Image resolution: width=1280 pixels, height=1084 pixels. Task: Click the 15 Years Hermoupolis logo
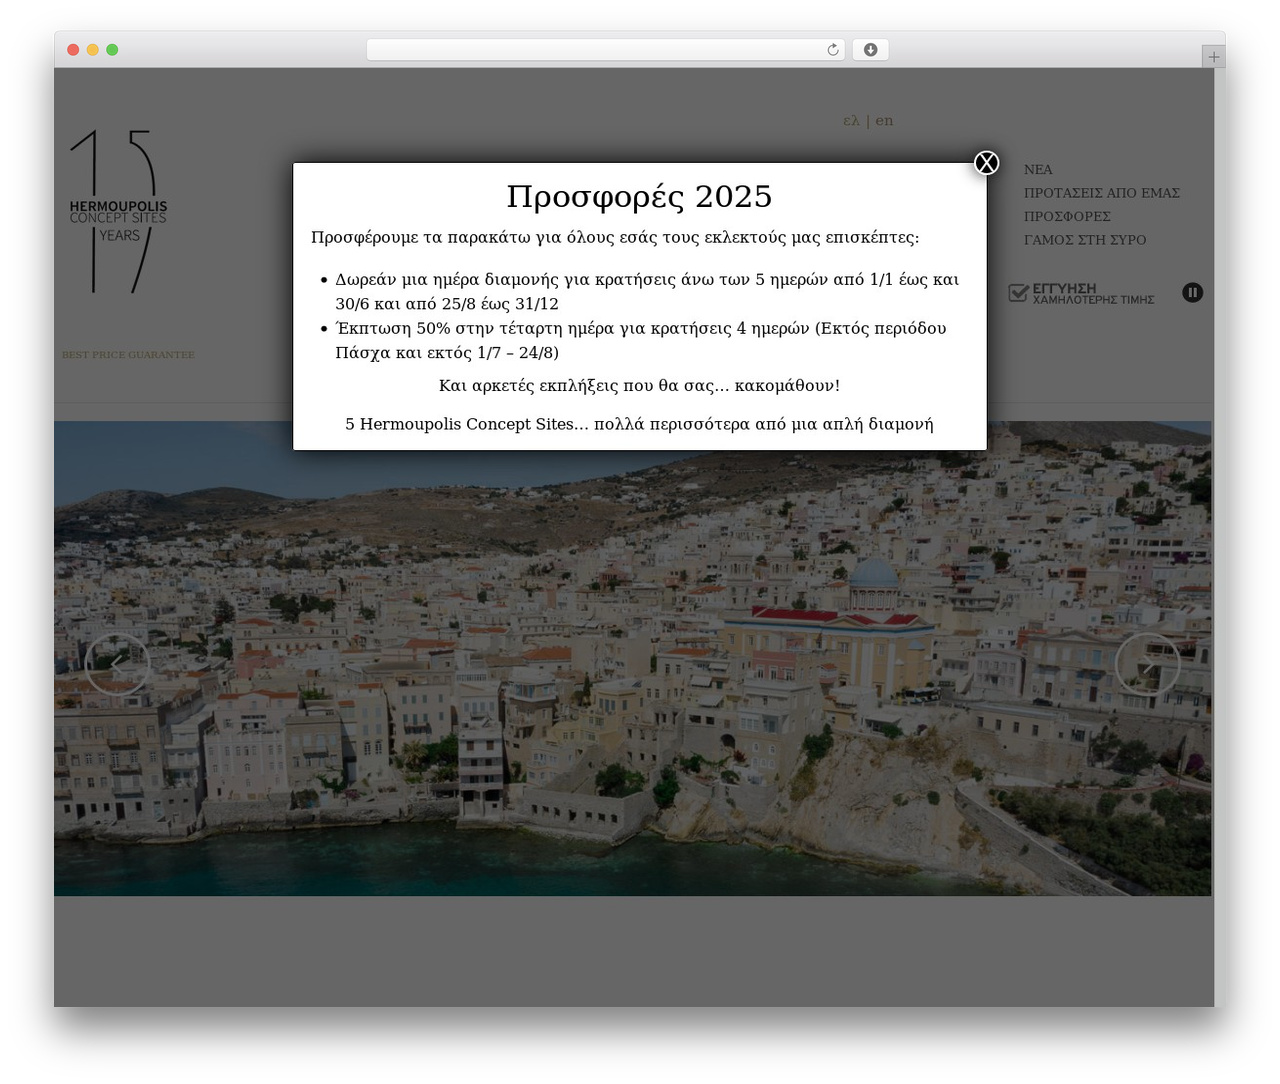(118, 211)
